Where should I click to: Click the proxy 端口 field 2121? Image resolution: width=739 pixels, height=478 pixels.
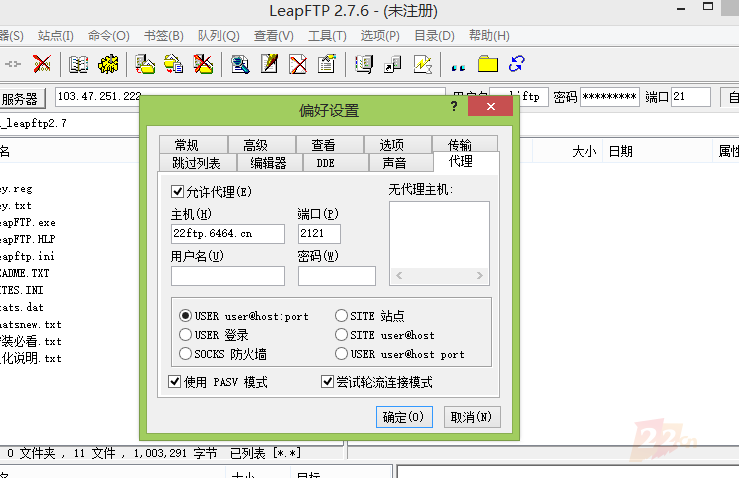click(x=319, y=233)
